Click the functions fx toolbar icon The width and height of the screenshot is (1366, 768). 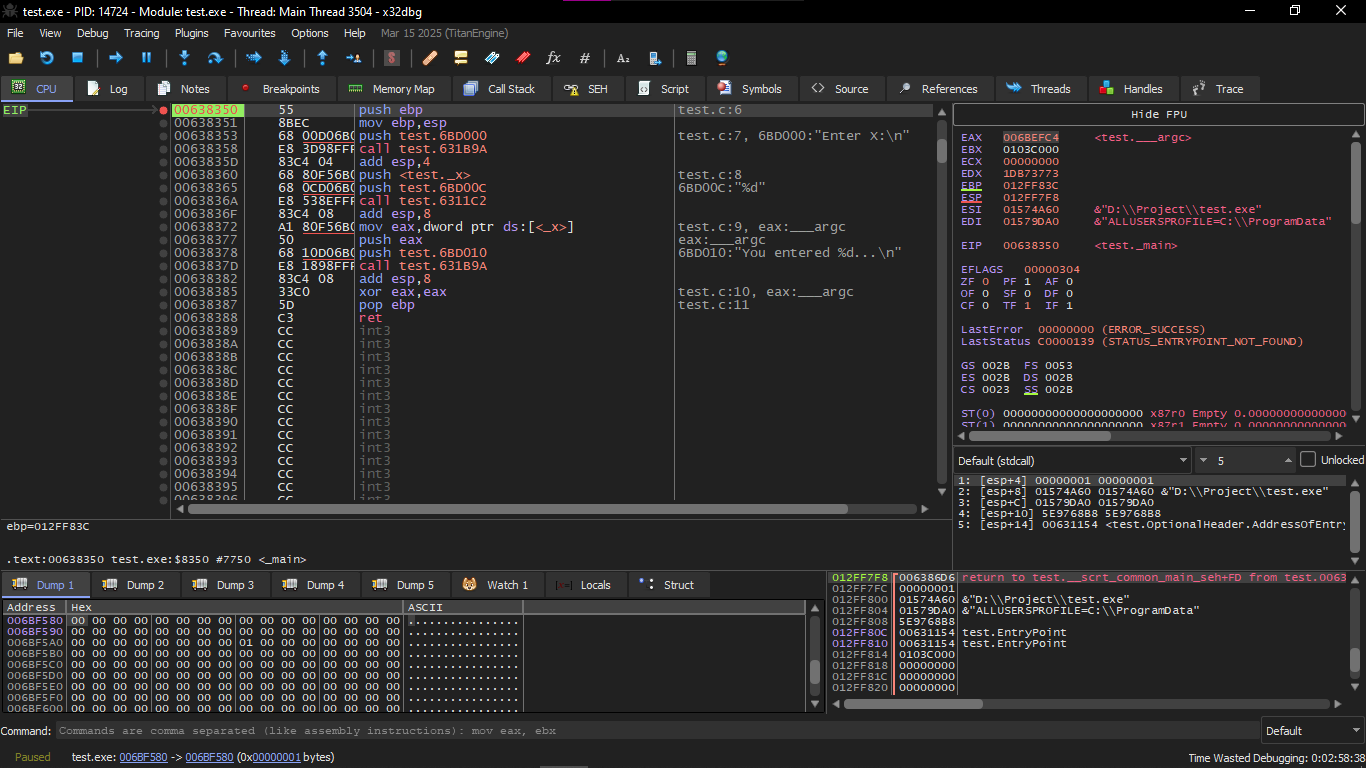point(553,58)
